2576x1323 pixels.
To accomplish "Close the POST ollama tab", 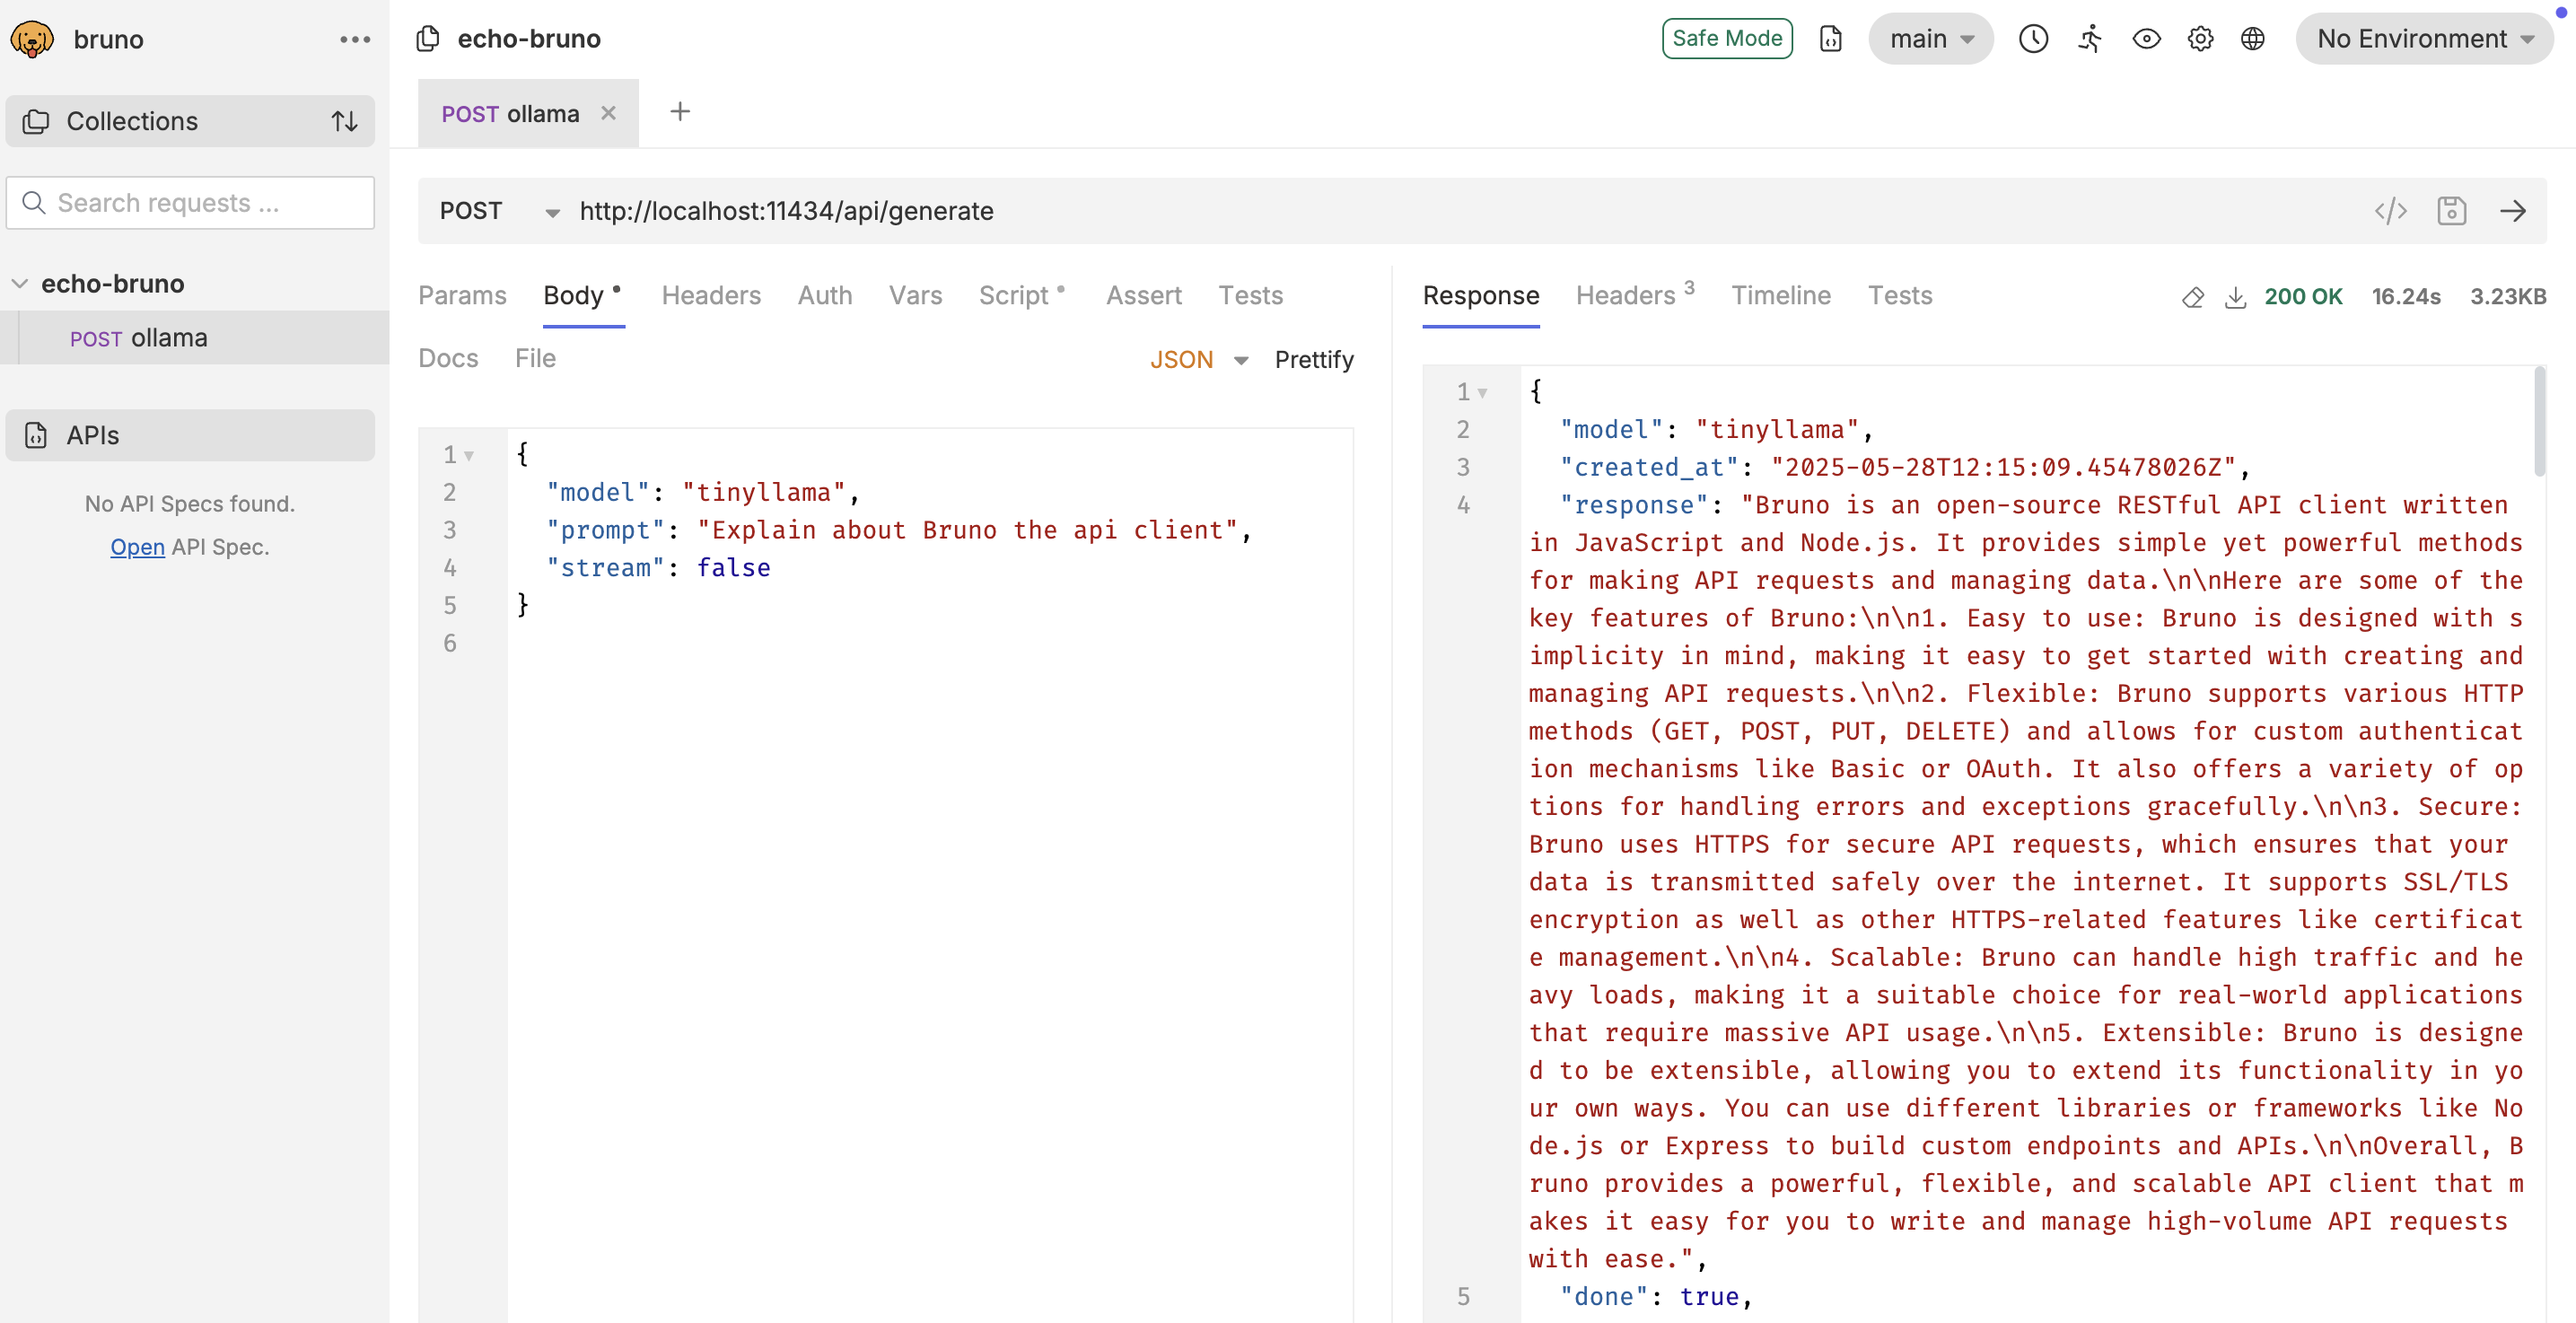I will [608, 113].
